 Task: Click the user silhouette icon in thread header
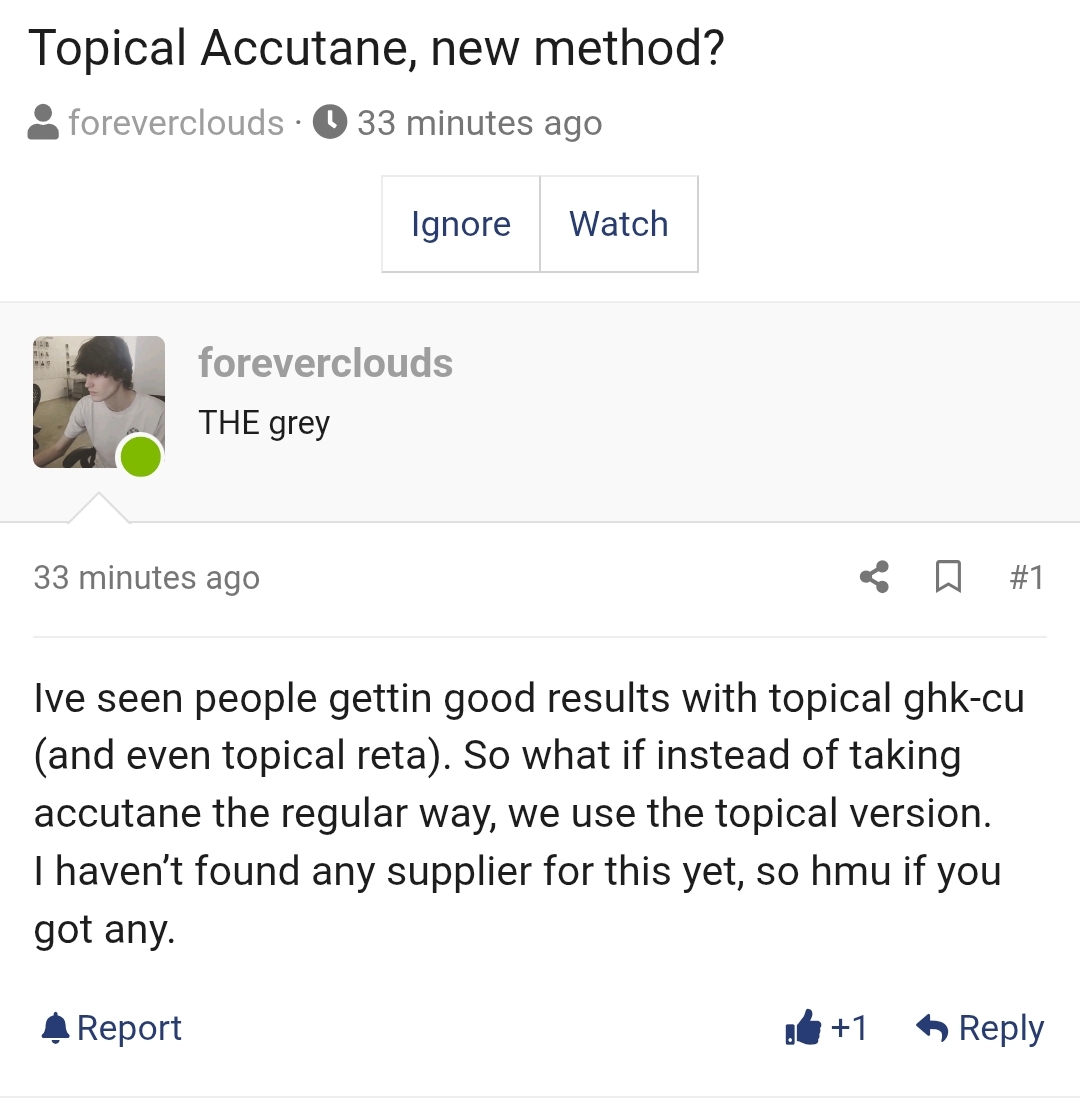pos(43,122)
